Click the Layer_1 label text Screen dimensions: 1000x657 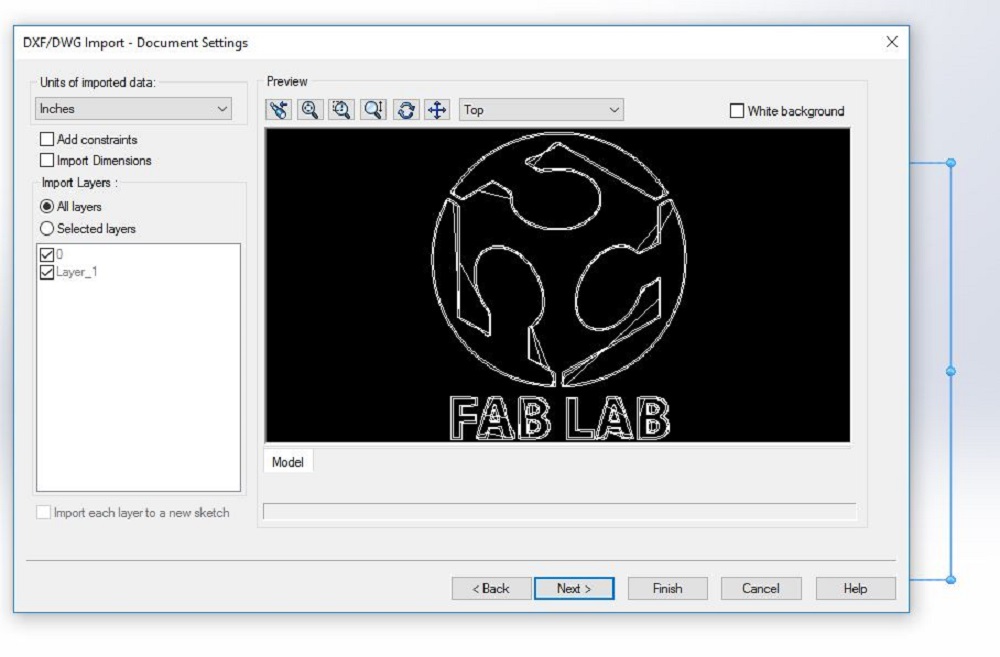coord(77,272)
